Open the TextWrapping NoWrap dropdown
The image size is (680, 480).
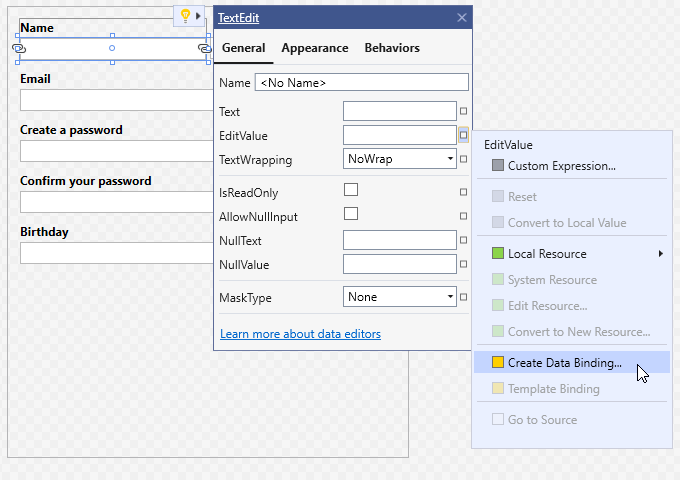[x=399, y=159]
